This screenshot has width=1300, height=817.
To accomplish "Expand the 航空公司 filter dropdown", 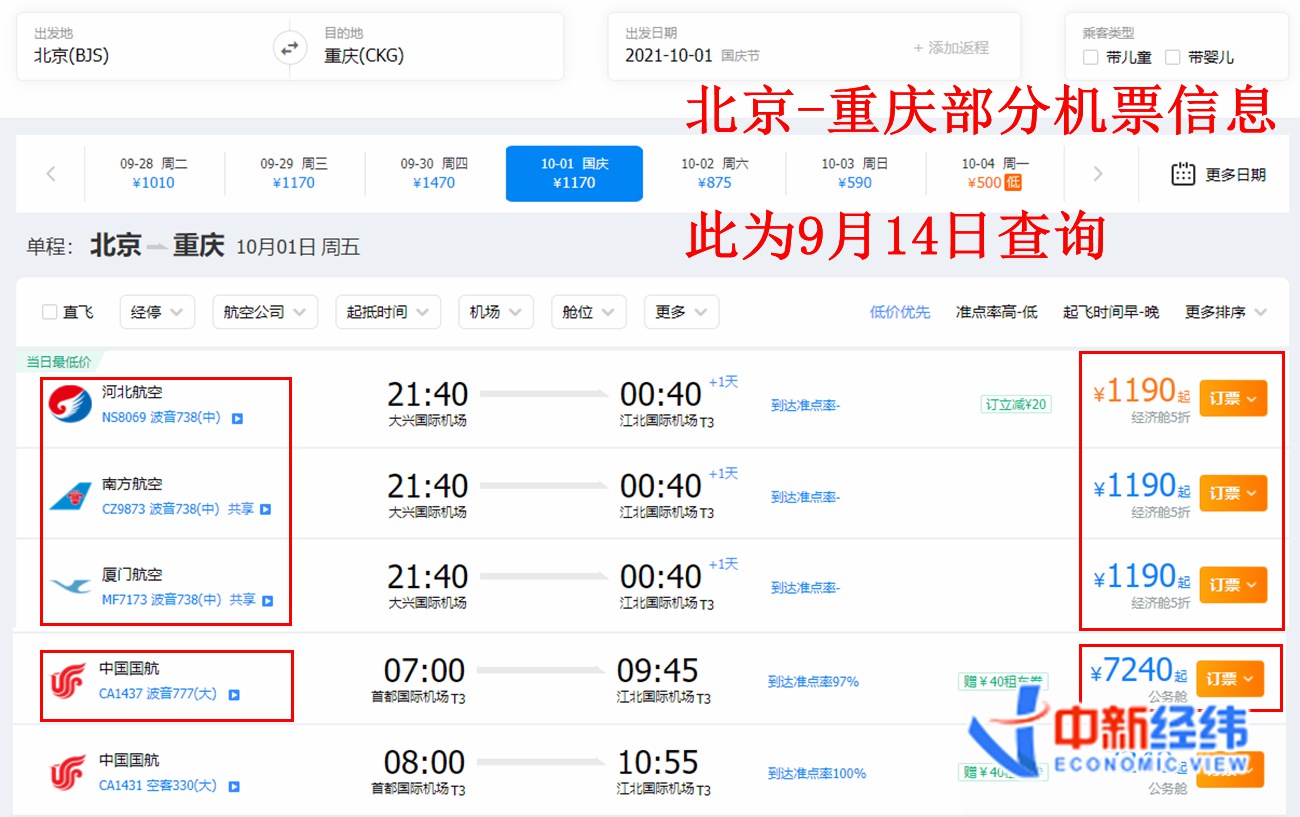I will (x=265, y=312).
